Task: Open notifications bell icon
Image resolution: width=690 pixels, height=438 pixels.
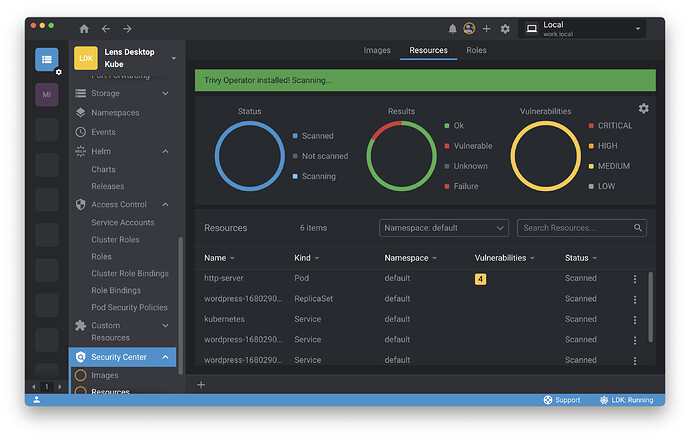Action: tap(453, 29)
